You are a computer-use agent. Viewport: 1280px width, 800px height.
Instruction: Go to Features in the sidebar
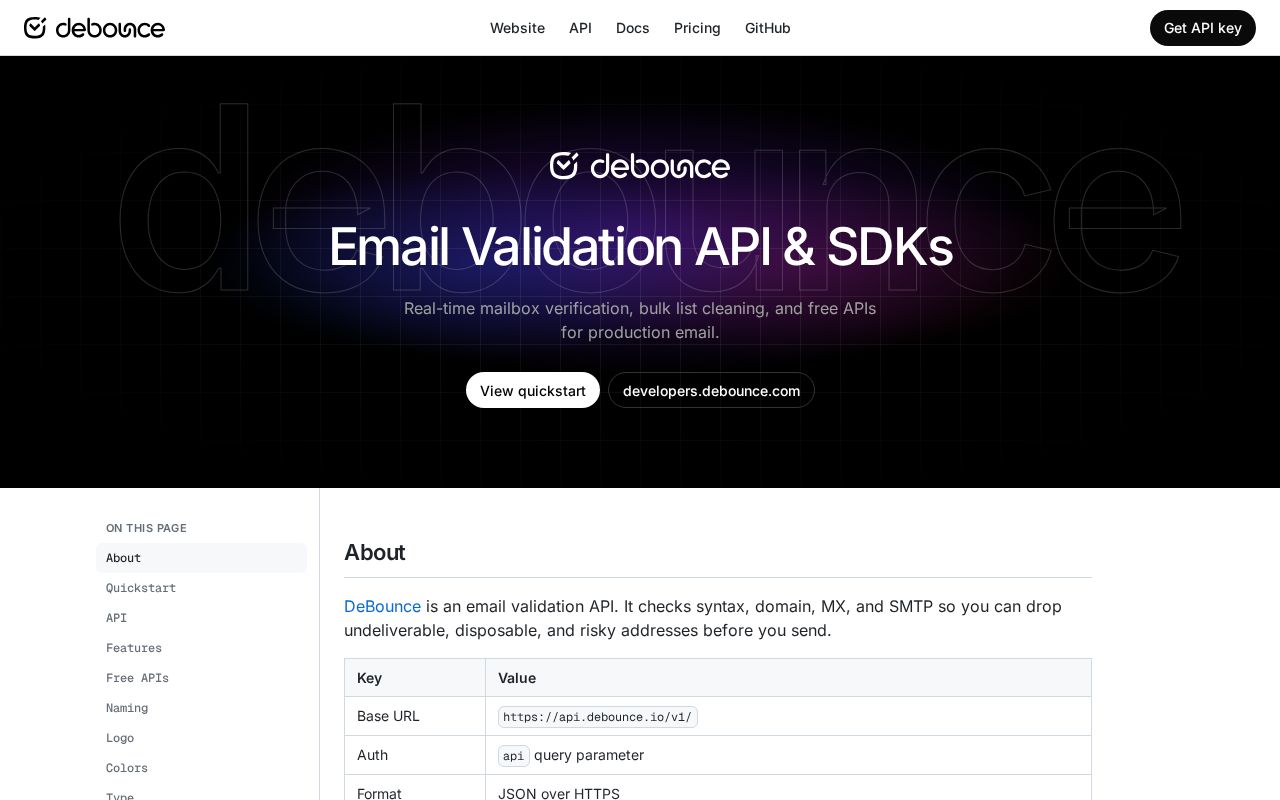[201, 648]
